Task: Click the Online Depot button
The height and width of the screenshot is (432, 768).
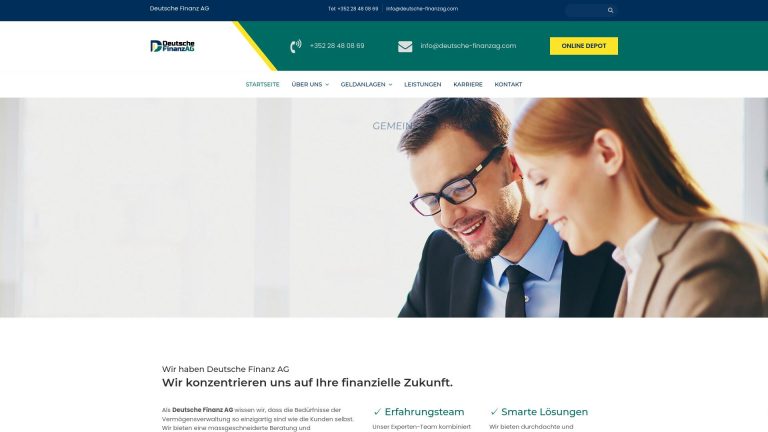Action: click(x=584, y=46)
